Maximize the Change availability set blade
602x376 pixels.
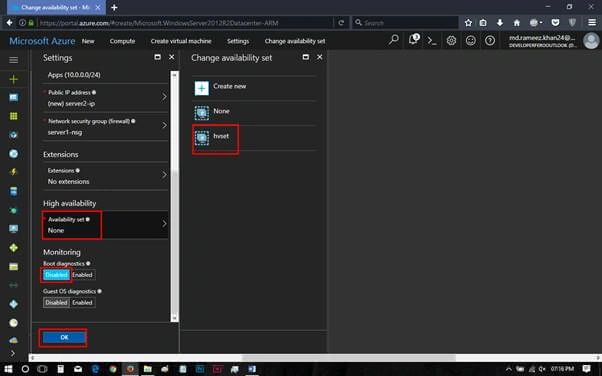coord(306,57)
